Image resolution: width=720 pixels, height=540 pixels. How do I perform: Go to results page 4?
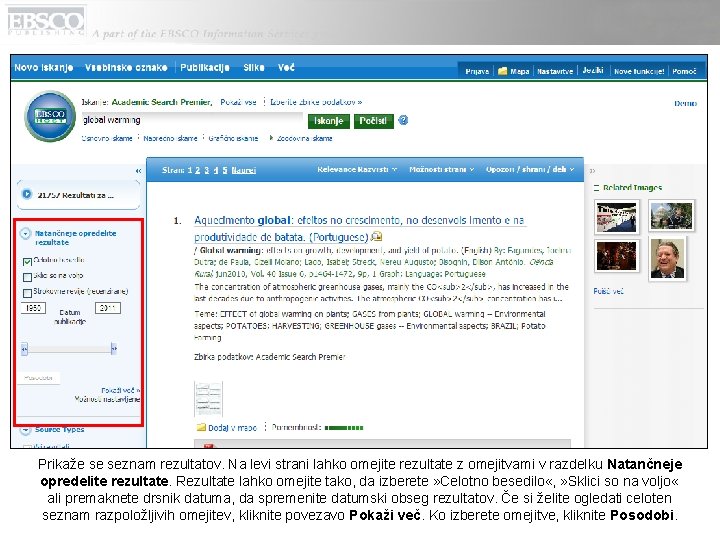click(216, 170)
